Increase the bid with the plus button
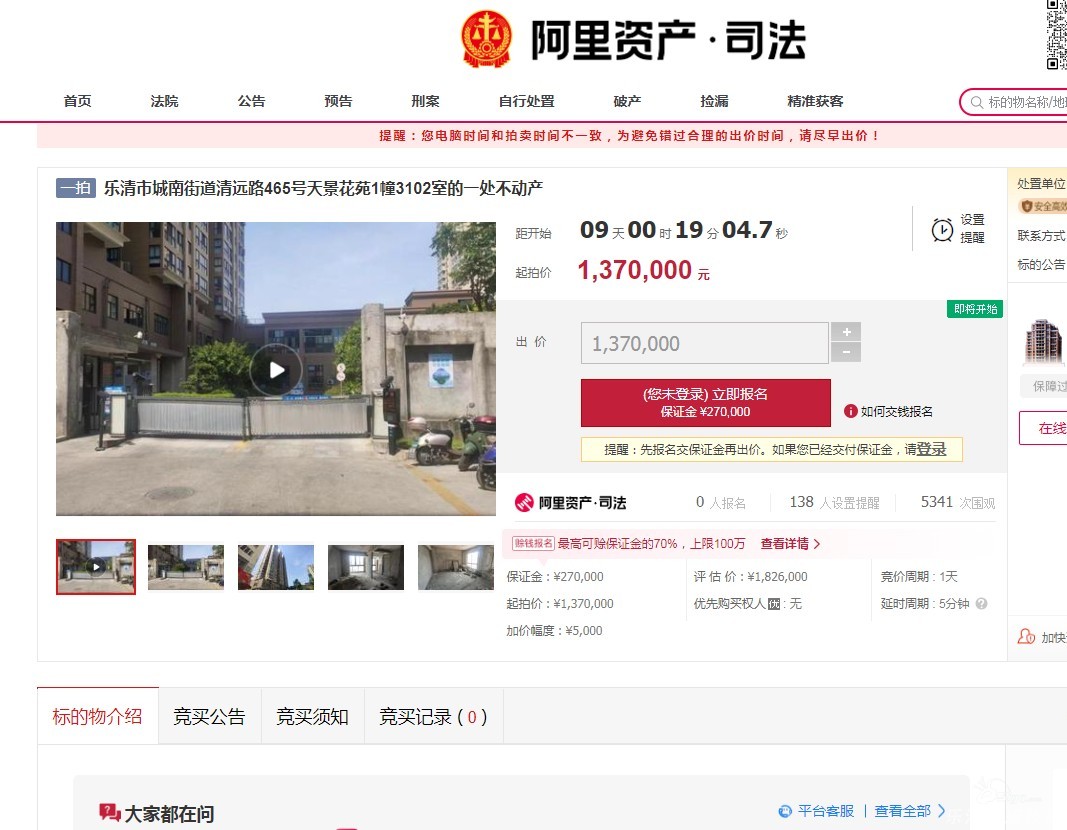This screenshot has height=830, width=1067. (846, 332)
